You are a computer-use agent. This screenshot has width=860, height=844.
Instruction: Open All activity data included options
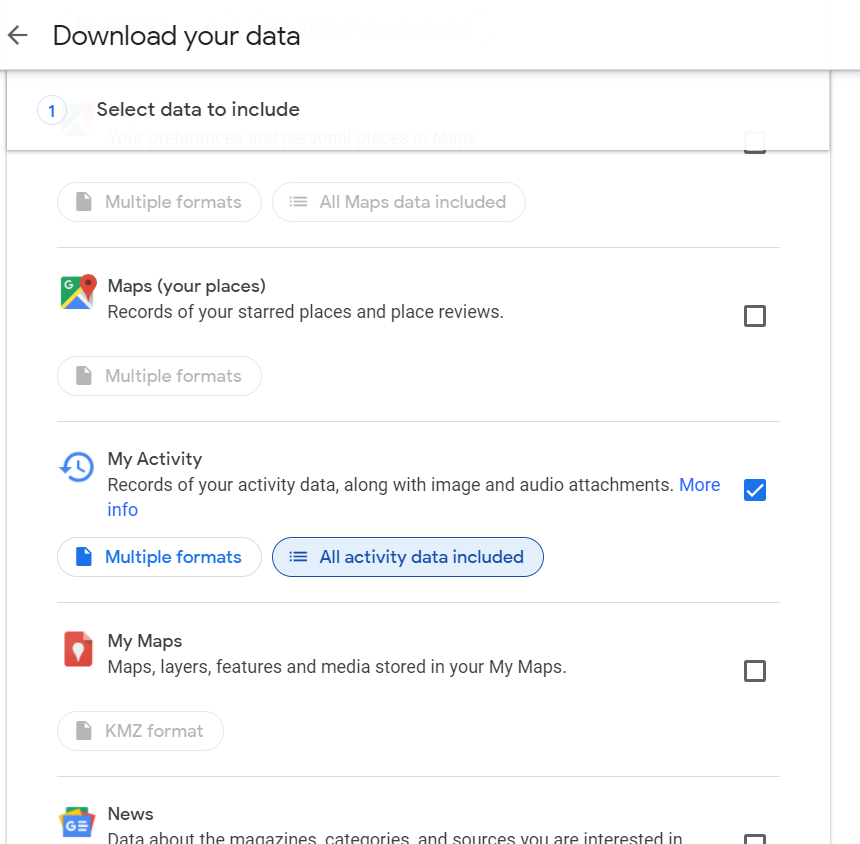[408, 557]
